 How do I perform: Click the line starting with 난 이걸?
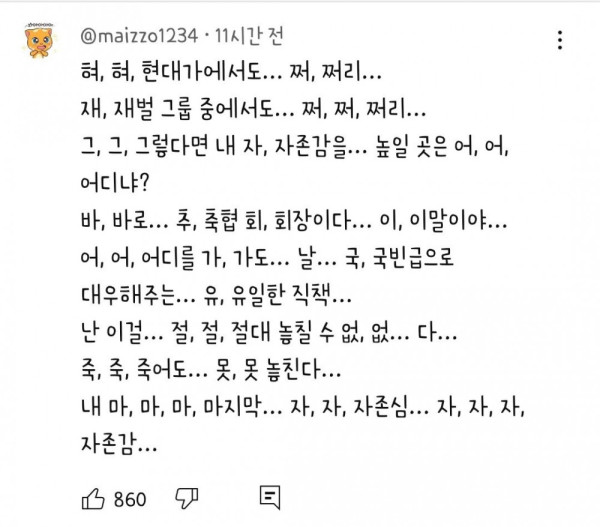point(269,332)
